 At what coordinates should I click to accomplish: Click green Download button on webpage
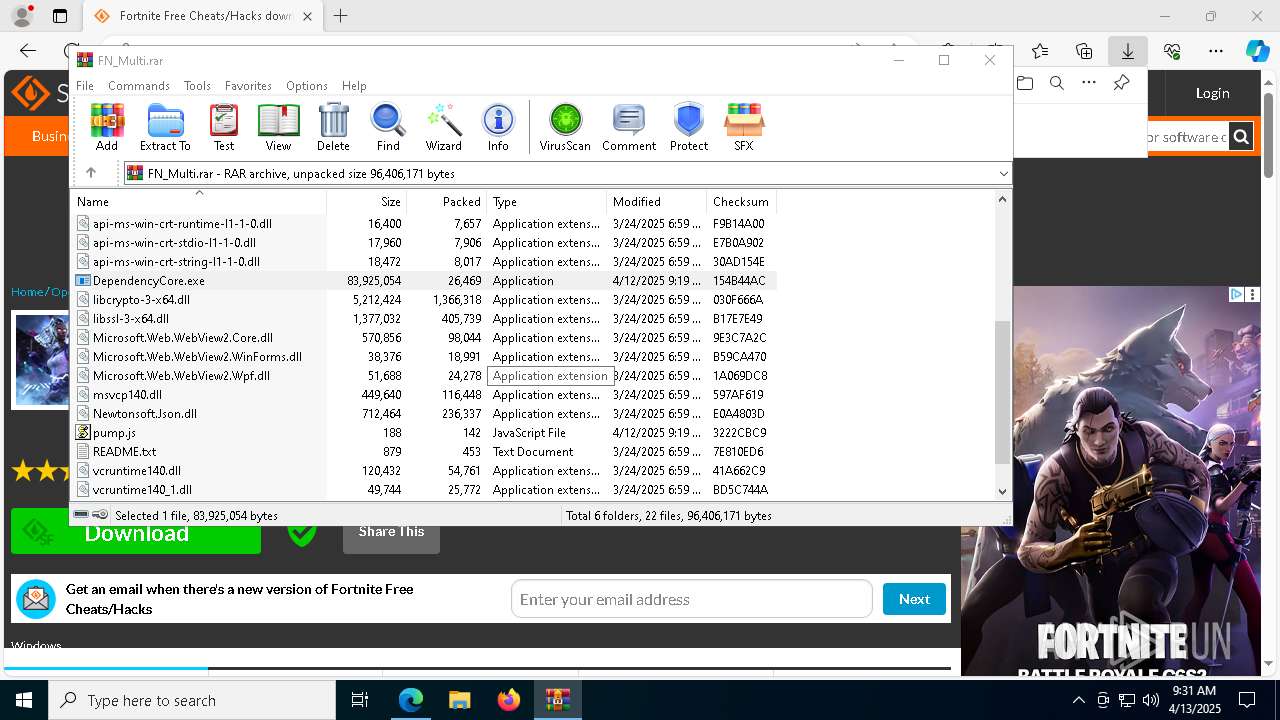pyautogui.click(x=136, y=534)
